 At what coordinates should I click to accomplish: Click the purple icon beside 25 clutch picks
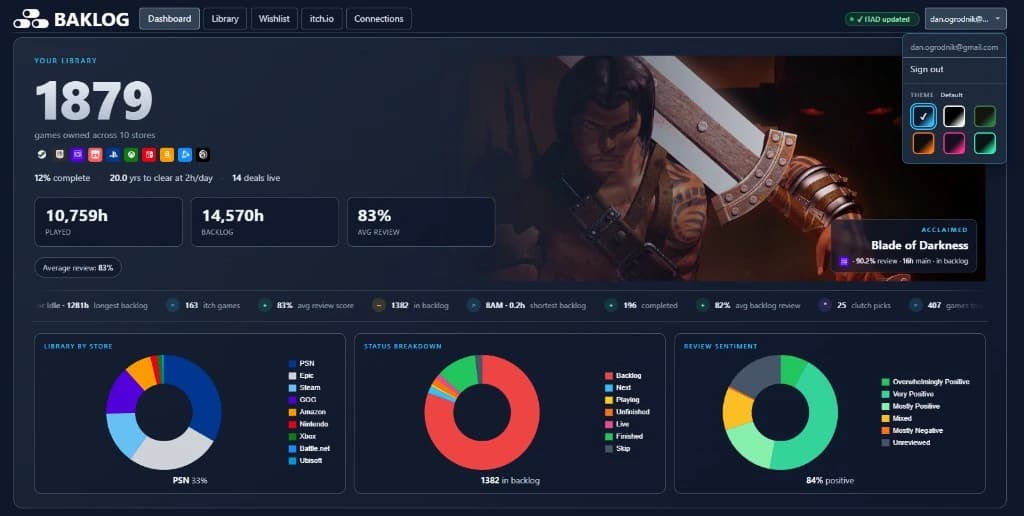825,305
